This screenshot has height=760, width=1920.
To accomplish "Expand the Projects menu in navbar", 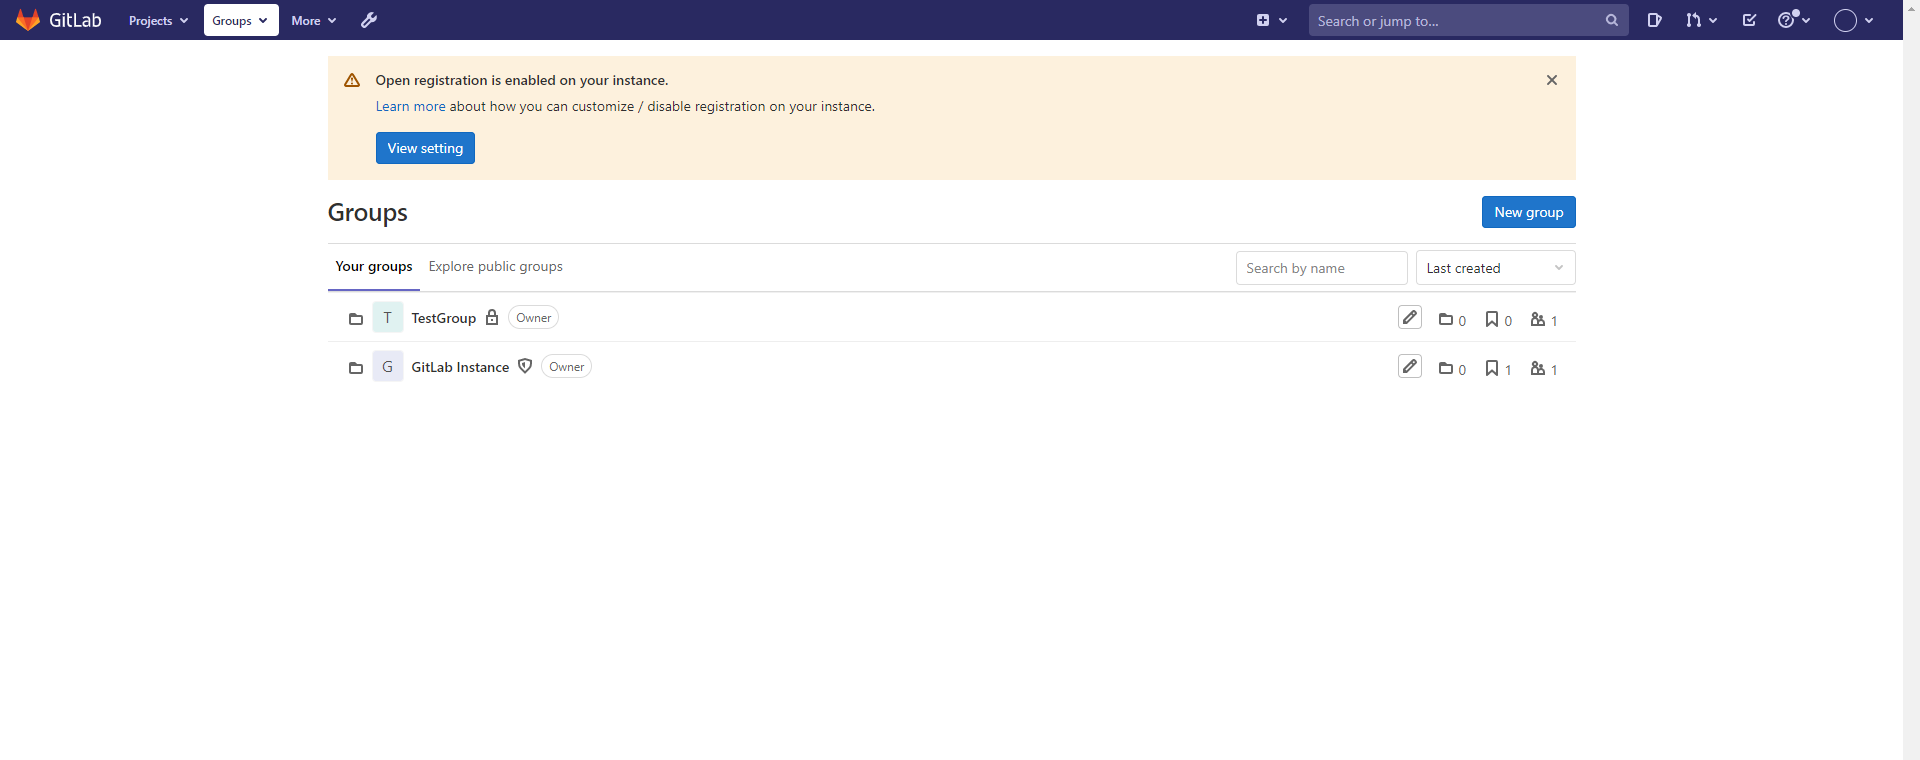I will click(x=158, y=20).
